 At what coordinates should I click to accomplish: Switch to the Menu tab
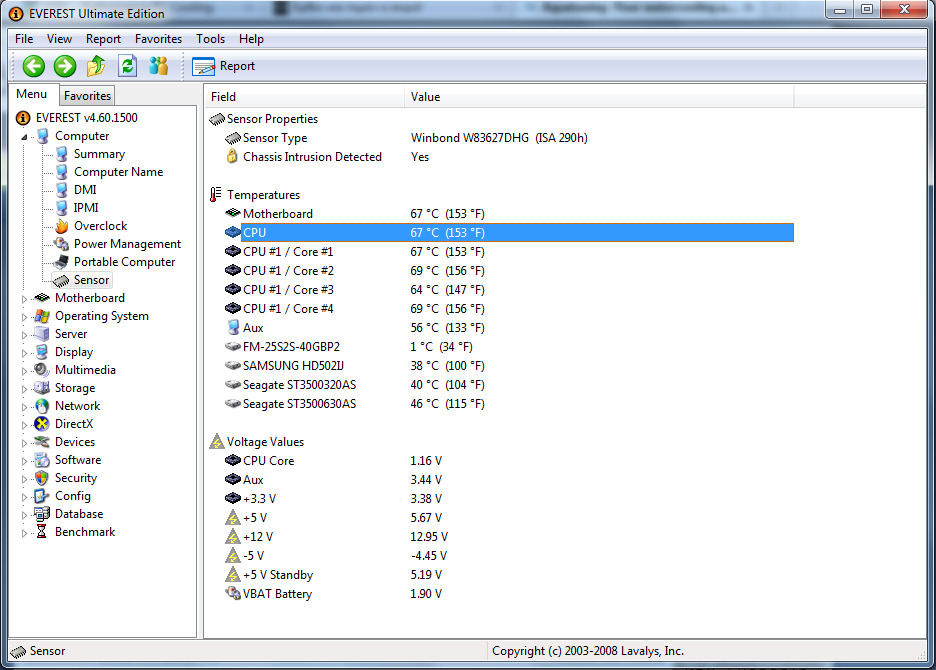coord(32,94)
